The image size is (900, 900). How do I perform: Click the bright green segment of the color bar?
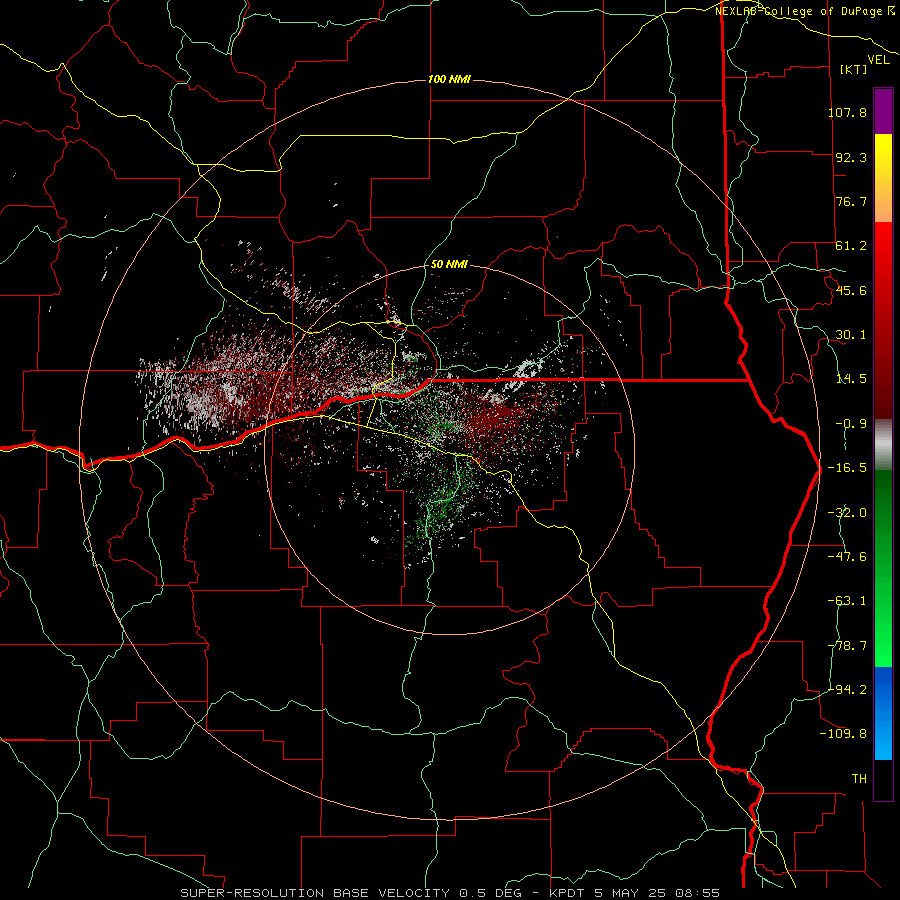(883, 568)
